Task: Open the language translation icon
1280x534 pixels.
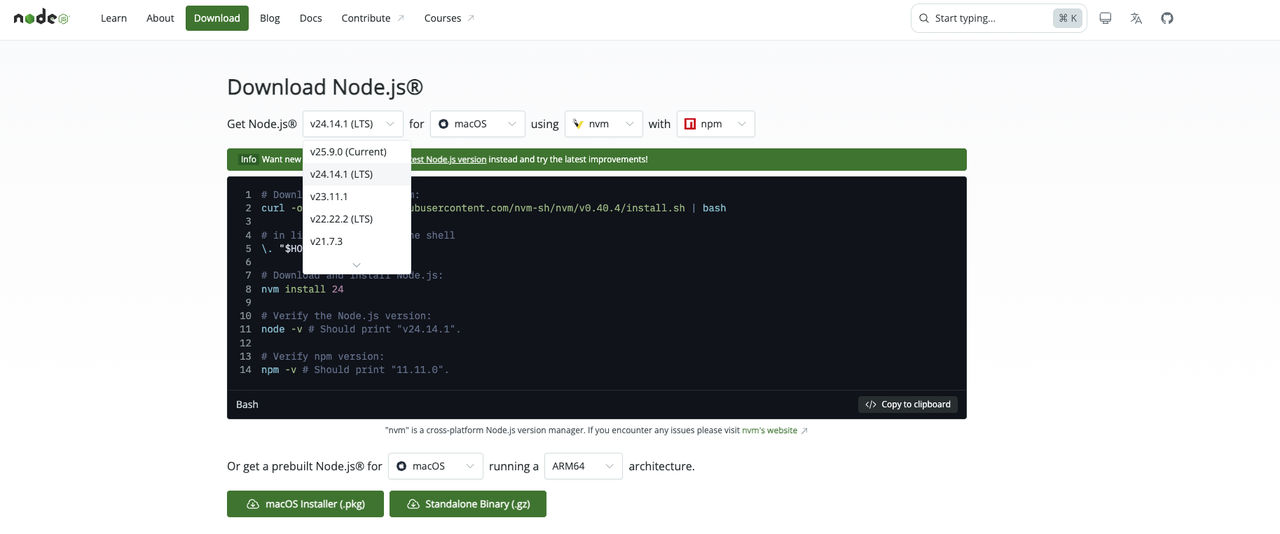Action: [x=1136, y=18]
